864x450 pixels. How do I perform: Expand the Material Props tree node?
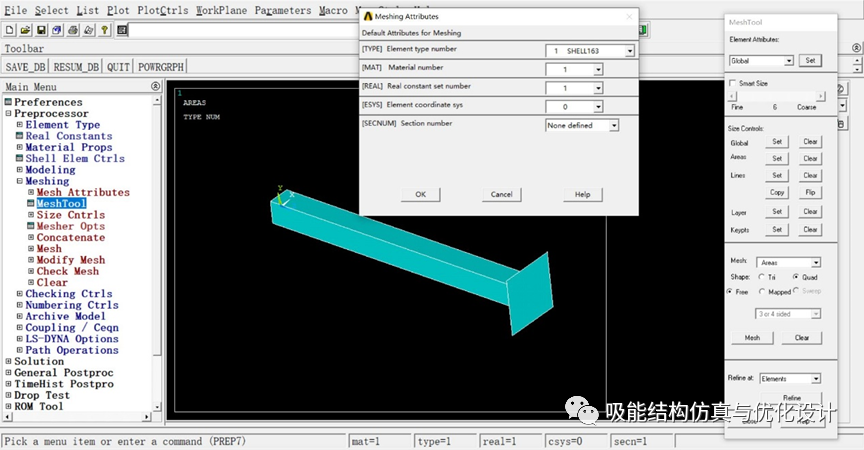pyautogui.click(x=19, y=147)
